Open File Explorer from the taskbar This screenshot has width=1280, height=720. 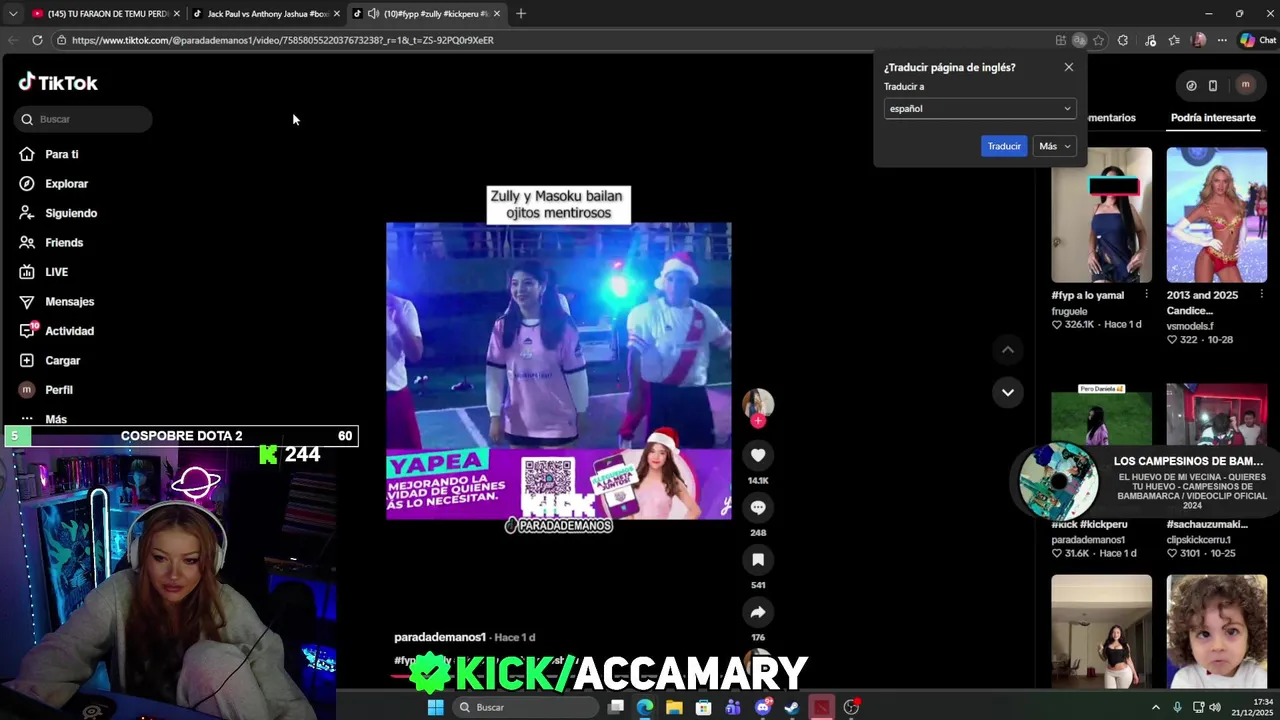674,707
